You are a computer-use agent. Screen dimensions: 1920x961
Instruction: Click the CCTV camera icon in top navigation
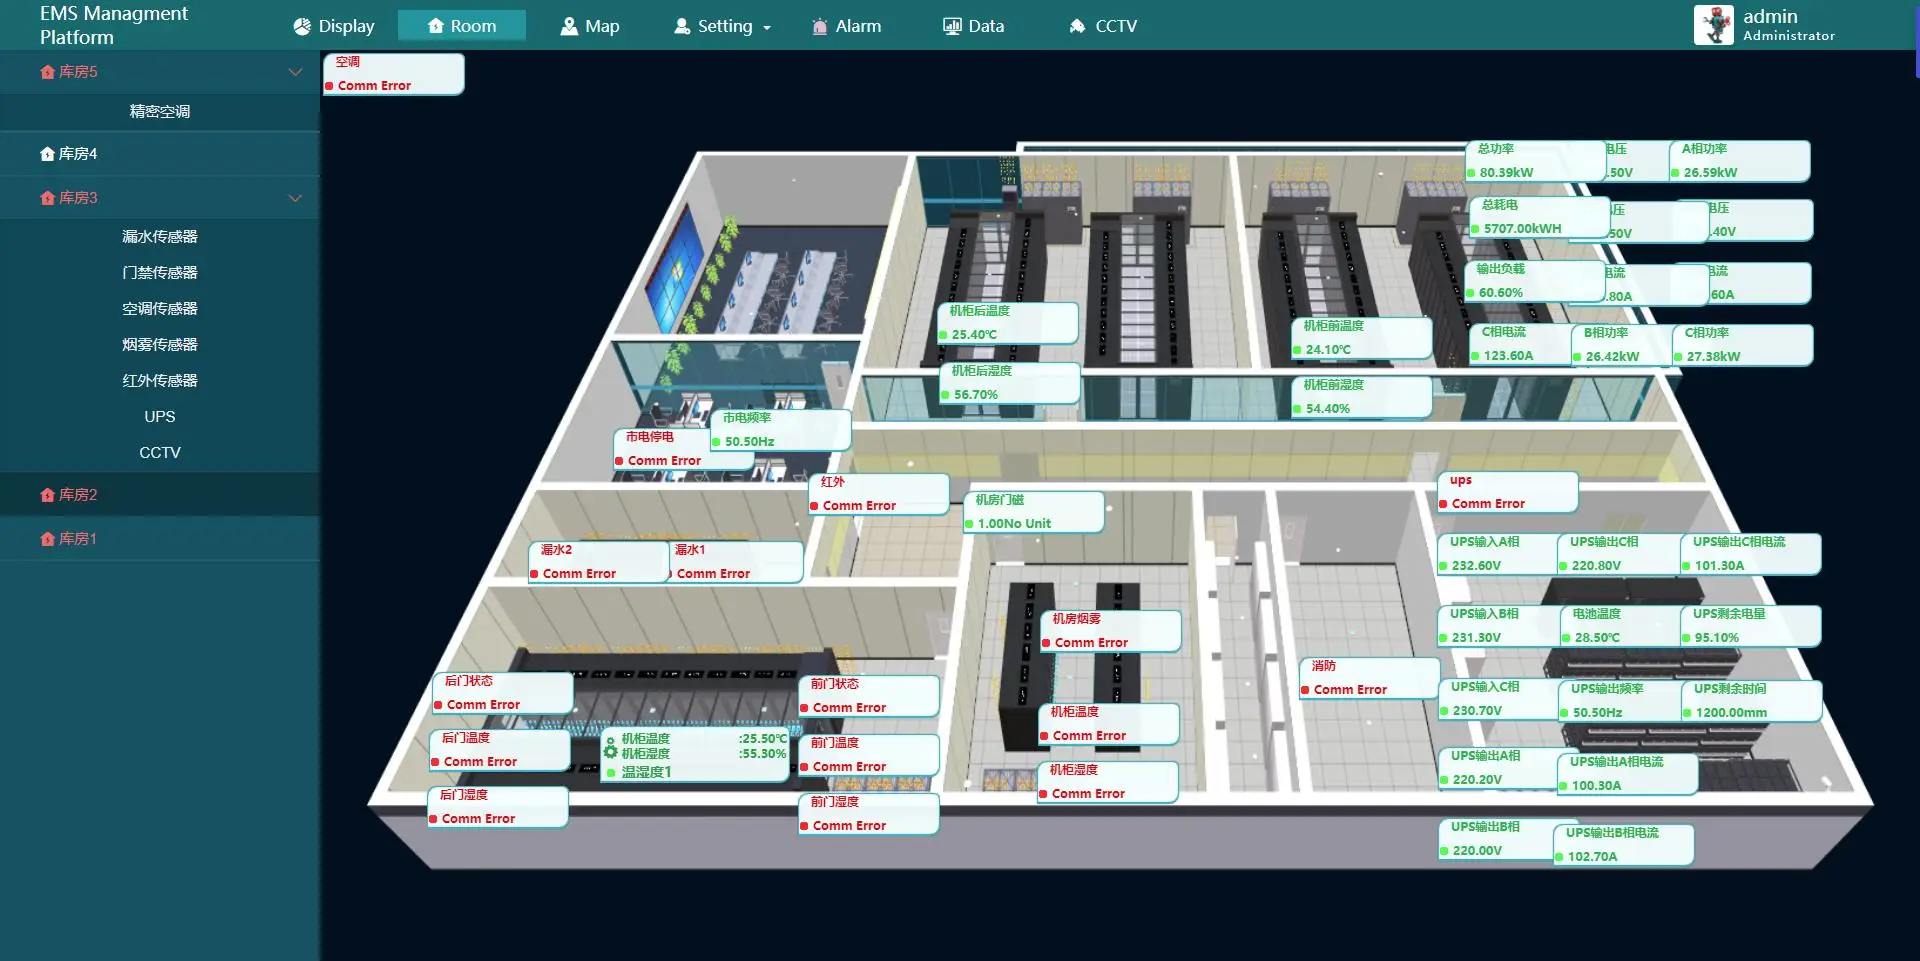pyautogui.click(x=1077, y=25)
